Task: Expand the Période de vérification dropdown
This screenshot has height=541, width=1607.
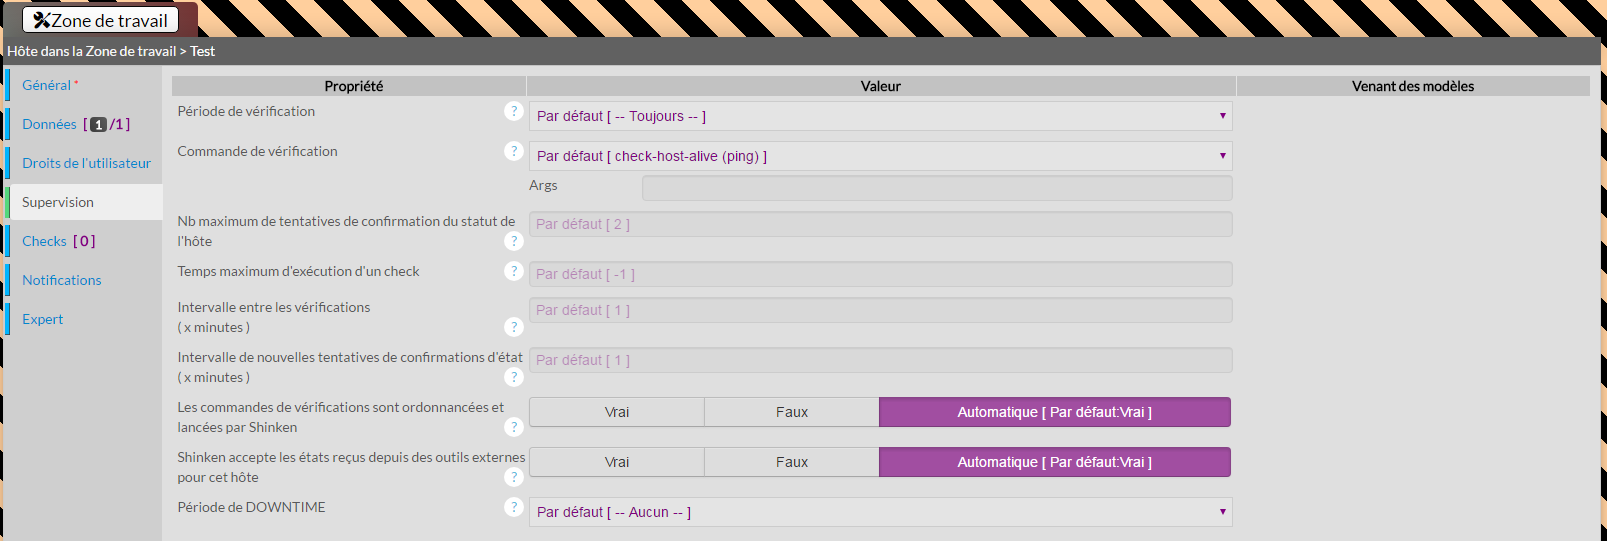Action: [x=880, y=116]
